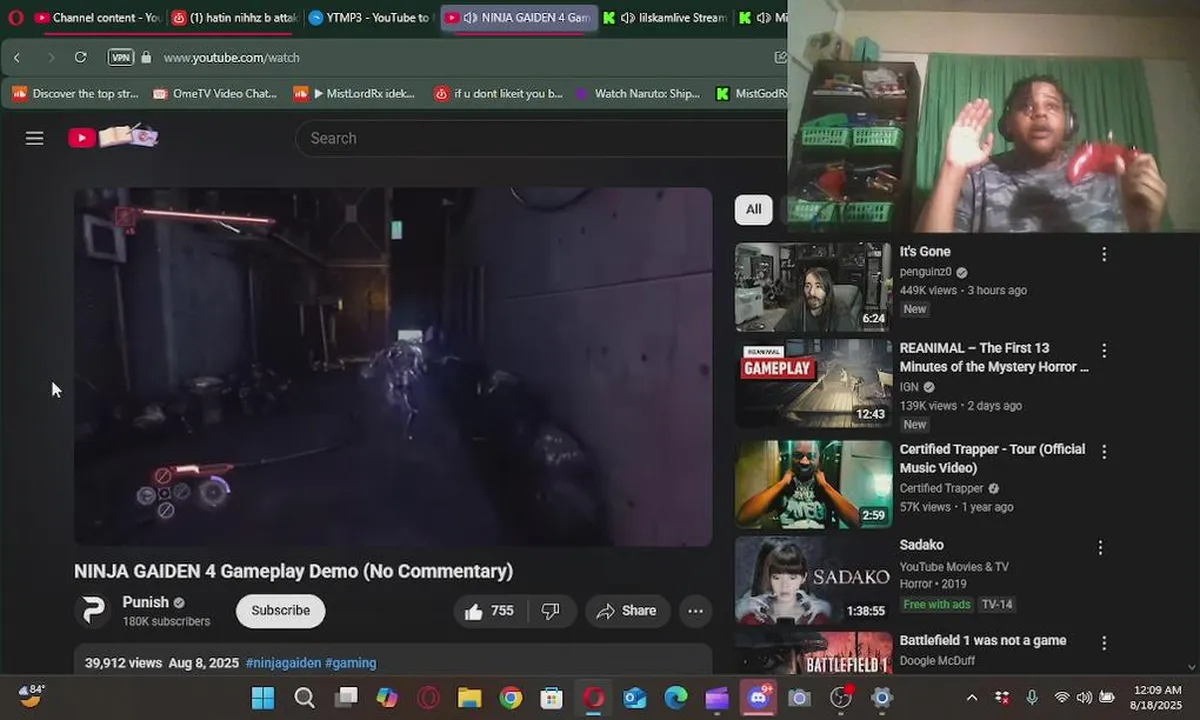Launch Microsoft Edge from taskbar
Screen dimensions: 1200x720
click(x=676, y=698)
